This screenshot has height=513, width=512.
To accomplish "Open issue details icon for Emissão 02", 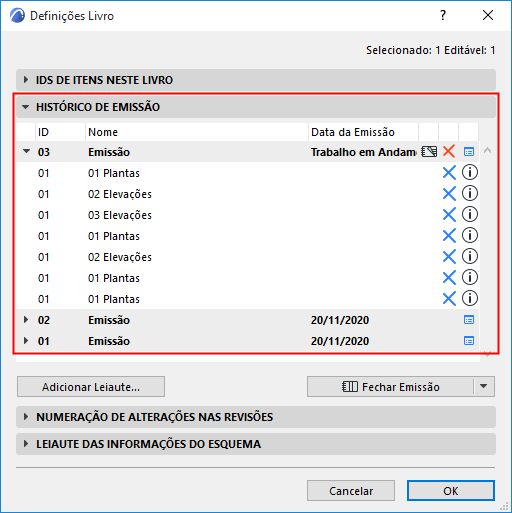I will coord(469,320).
